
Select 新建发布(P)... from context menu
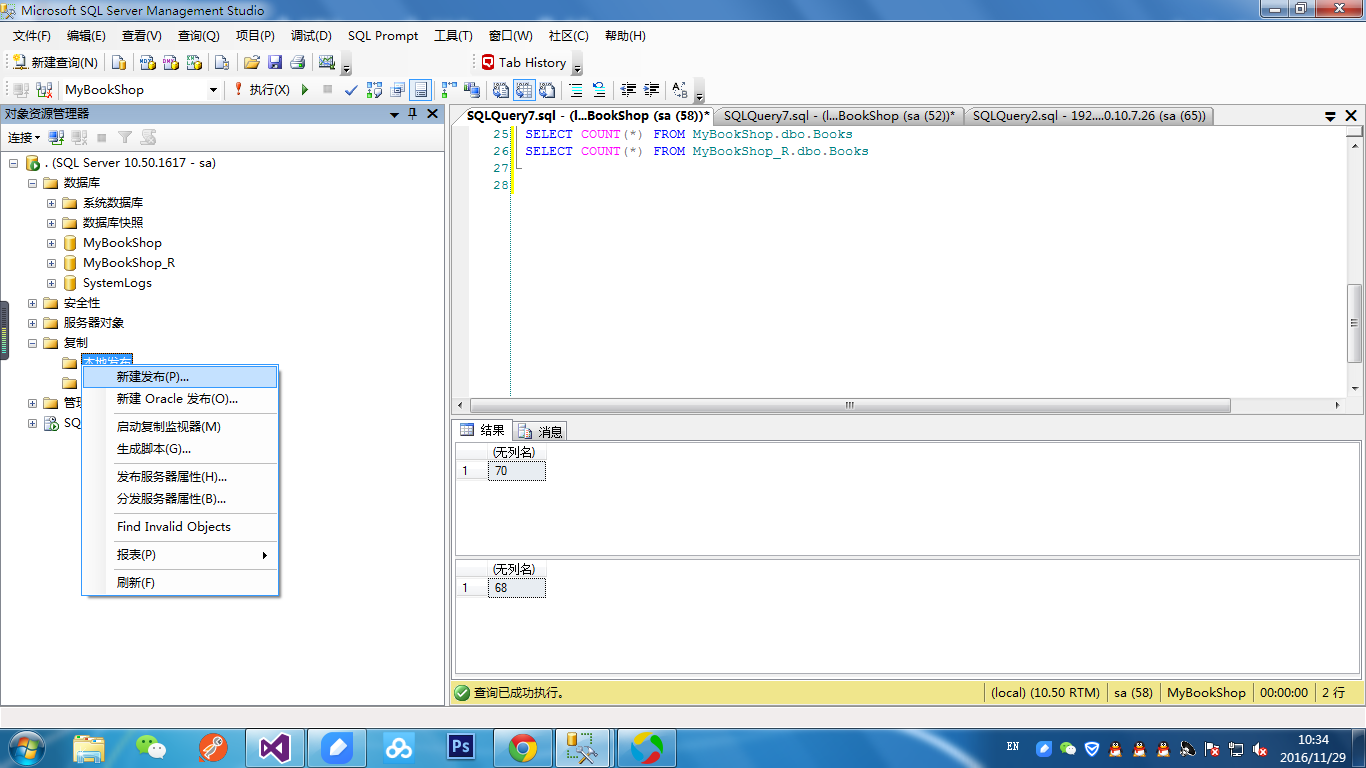point(152,377)
